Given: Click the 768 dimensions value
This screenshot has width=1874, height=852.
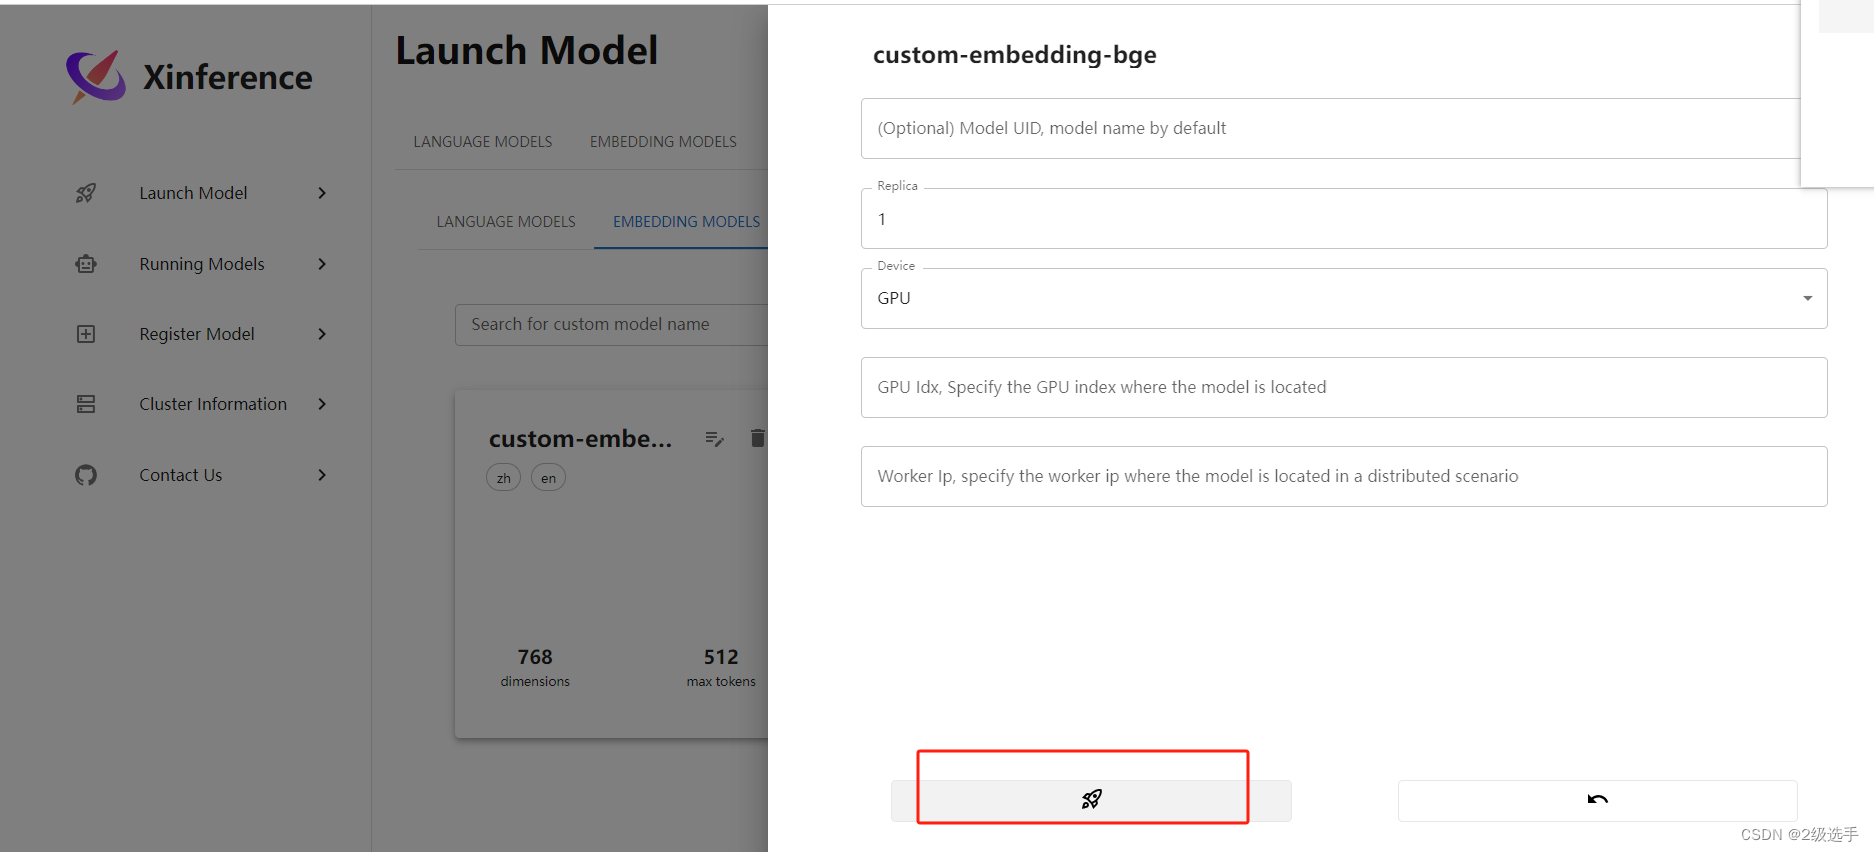Looking at the screenshot, I should coord(535,657).
